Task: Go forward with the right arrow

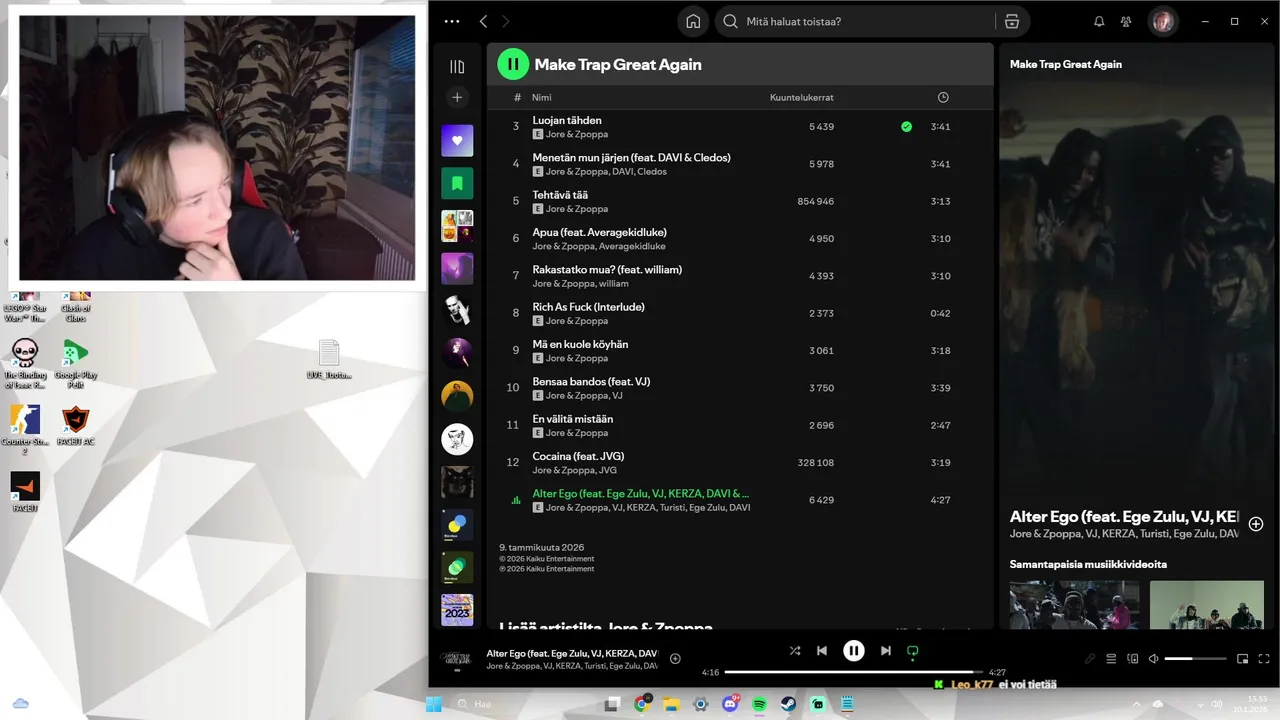Action: [506, 21]
